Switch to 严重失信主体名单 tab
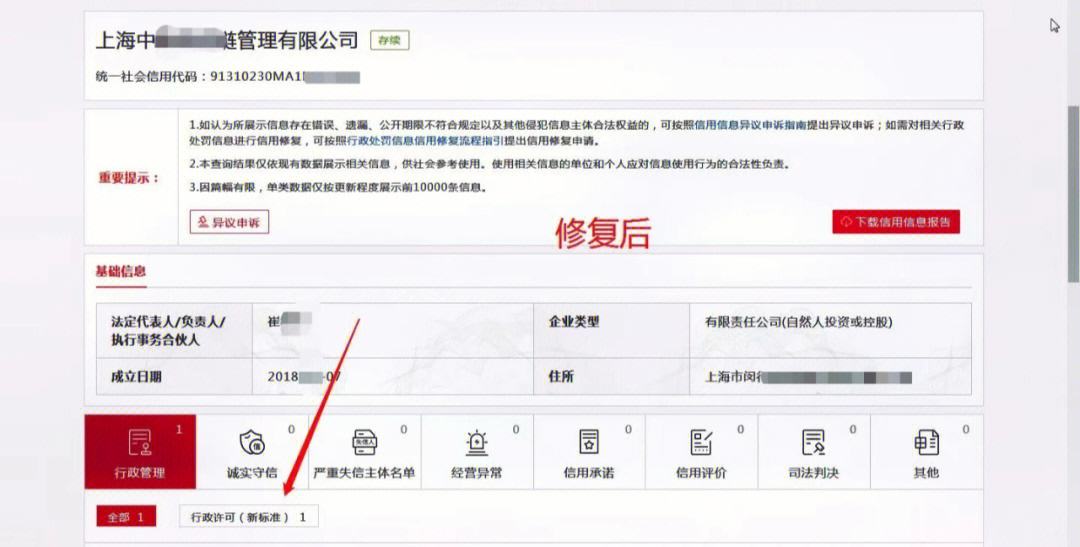The width and height of the screenshot is (1080, 547). point(364,452)
